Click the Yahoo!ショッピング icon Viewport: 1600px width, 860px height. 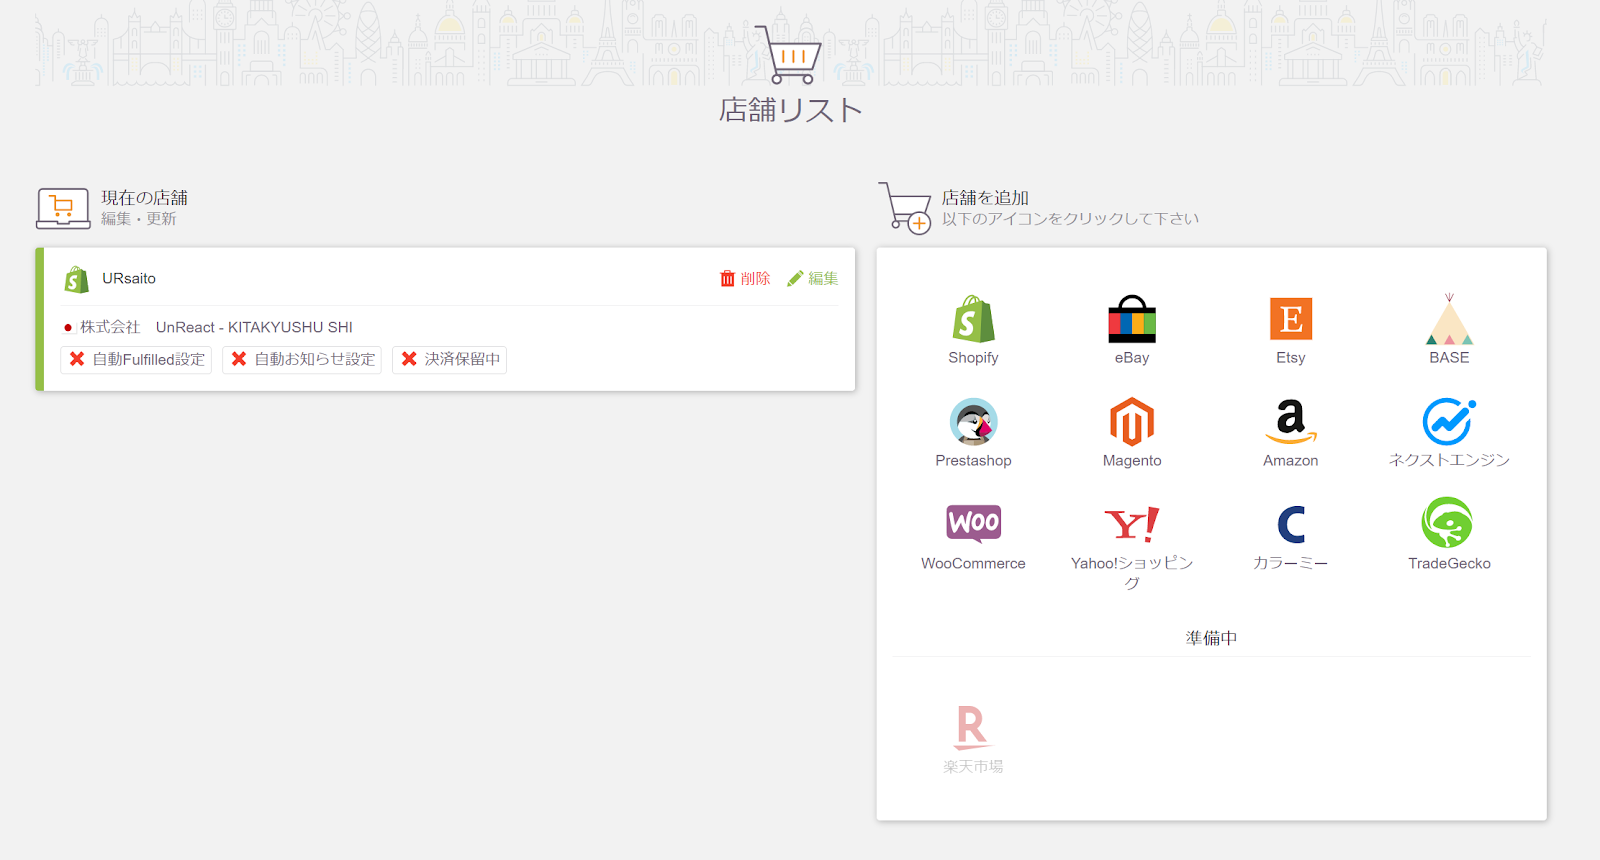[1132, 525]
